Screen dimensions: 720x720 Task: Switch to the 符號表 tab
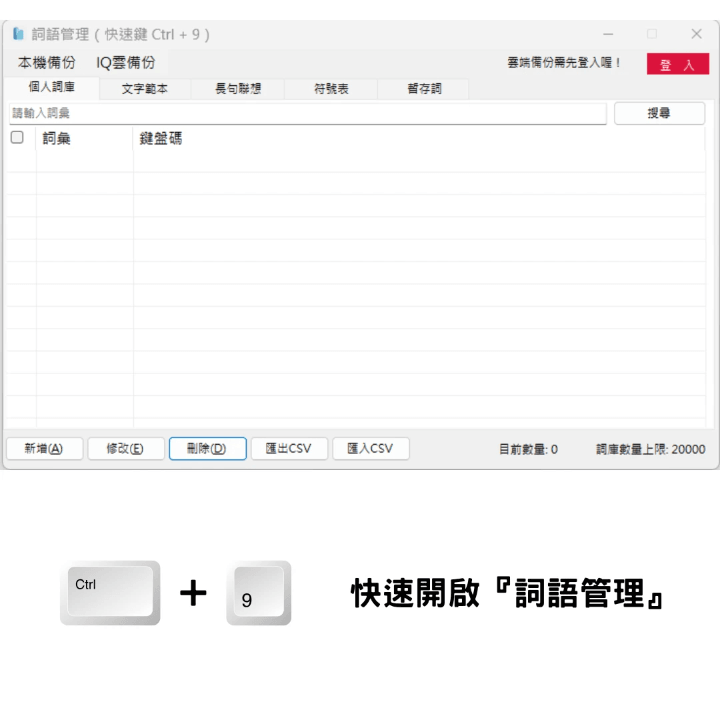(x=331, y=89)
